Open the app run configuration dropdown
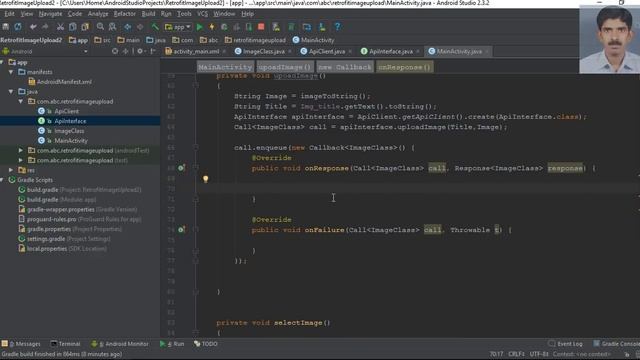Viewport: 640px width, 360px height. coord(178,27)
